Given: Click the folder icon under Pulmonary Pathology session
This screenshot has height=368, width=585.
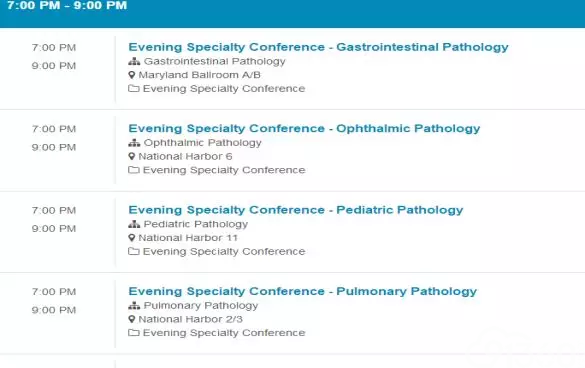Looking at the screenshot, I should click(134, 333).
